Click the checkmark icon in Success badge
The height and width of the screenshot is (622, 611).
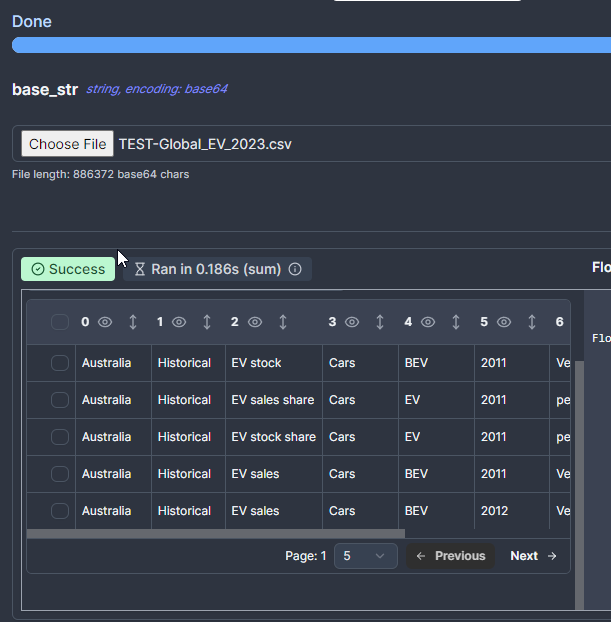point(38,269)
